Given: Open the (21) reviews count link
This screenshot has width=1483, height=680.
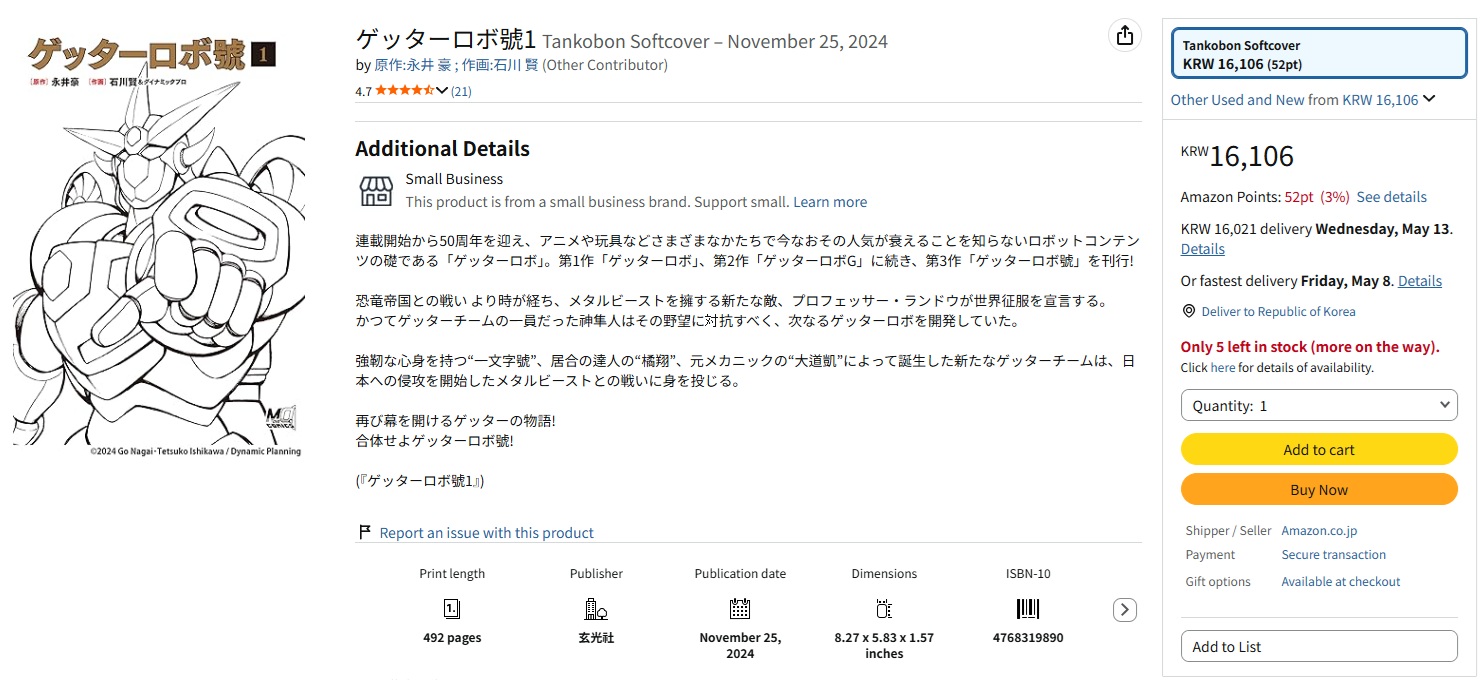Looking at the screenshot, I should pyautogui.click(x=461, y=91).
